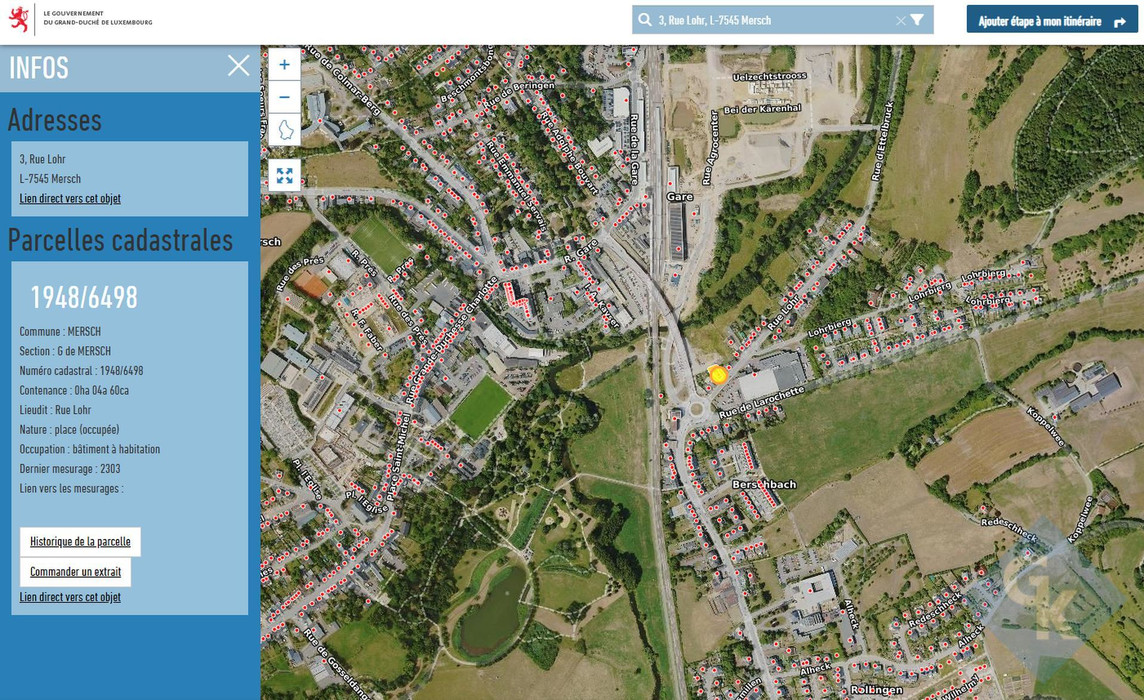The height and width of the screenshot is (700, 1144).
Task: Open address direct link to this object
Action: pyautogui.click(x=70, y=199)
